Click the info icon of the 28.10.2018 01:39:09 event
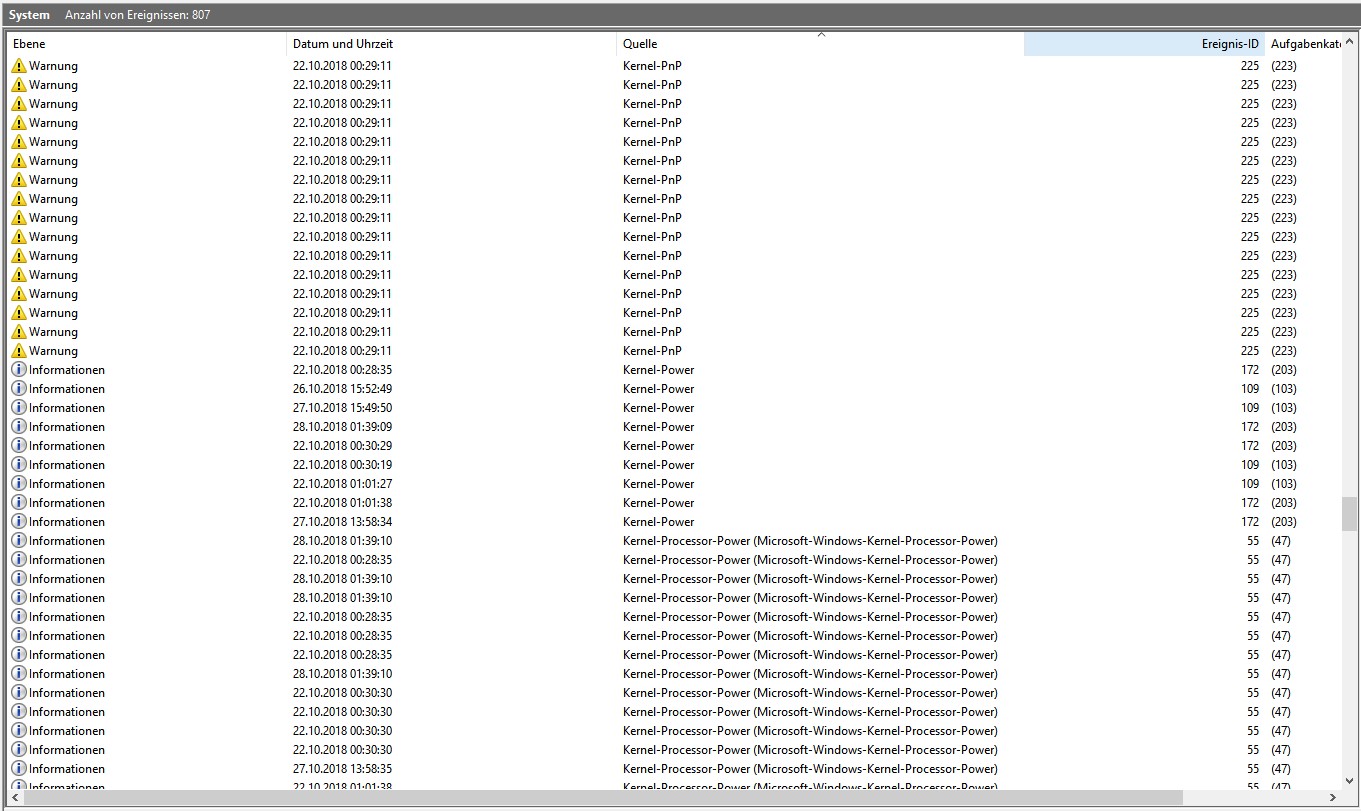Screen dimensions: 1361x811 point(19,427)
